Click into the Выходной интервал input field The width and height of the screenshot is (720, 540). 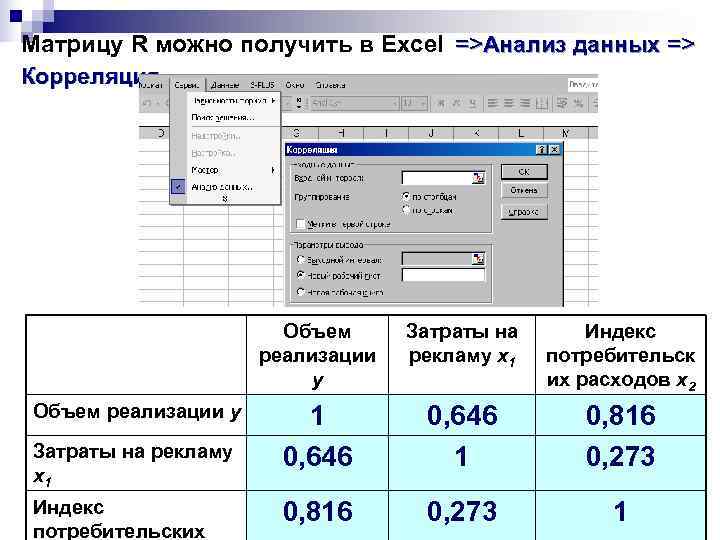437,259
